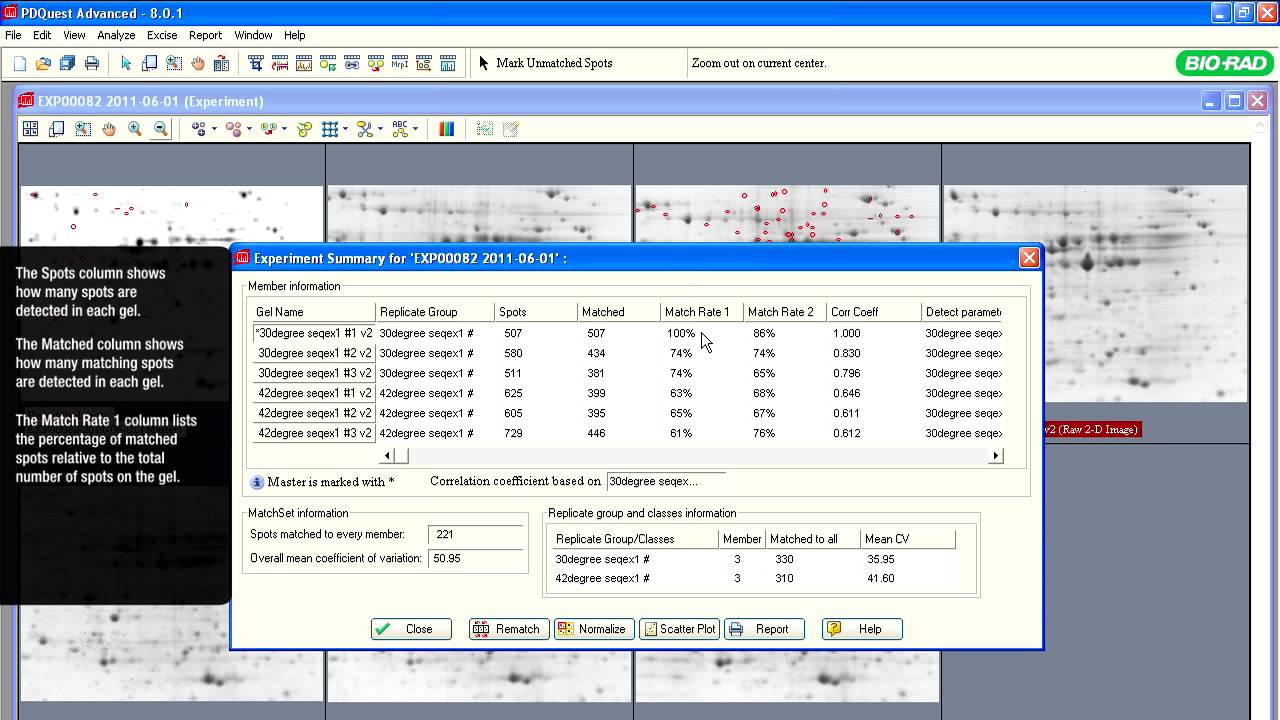Open the View menu
The height and width of the screenshot is (720, 1280).
click(x=74, y=35)
